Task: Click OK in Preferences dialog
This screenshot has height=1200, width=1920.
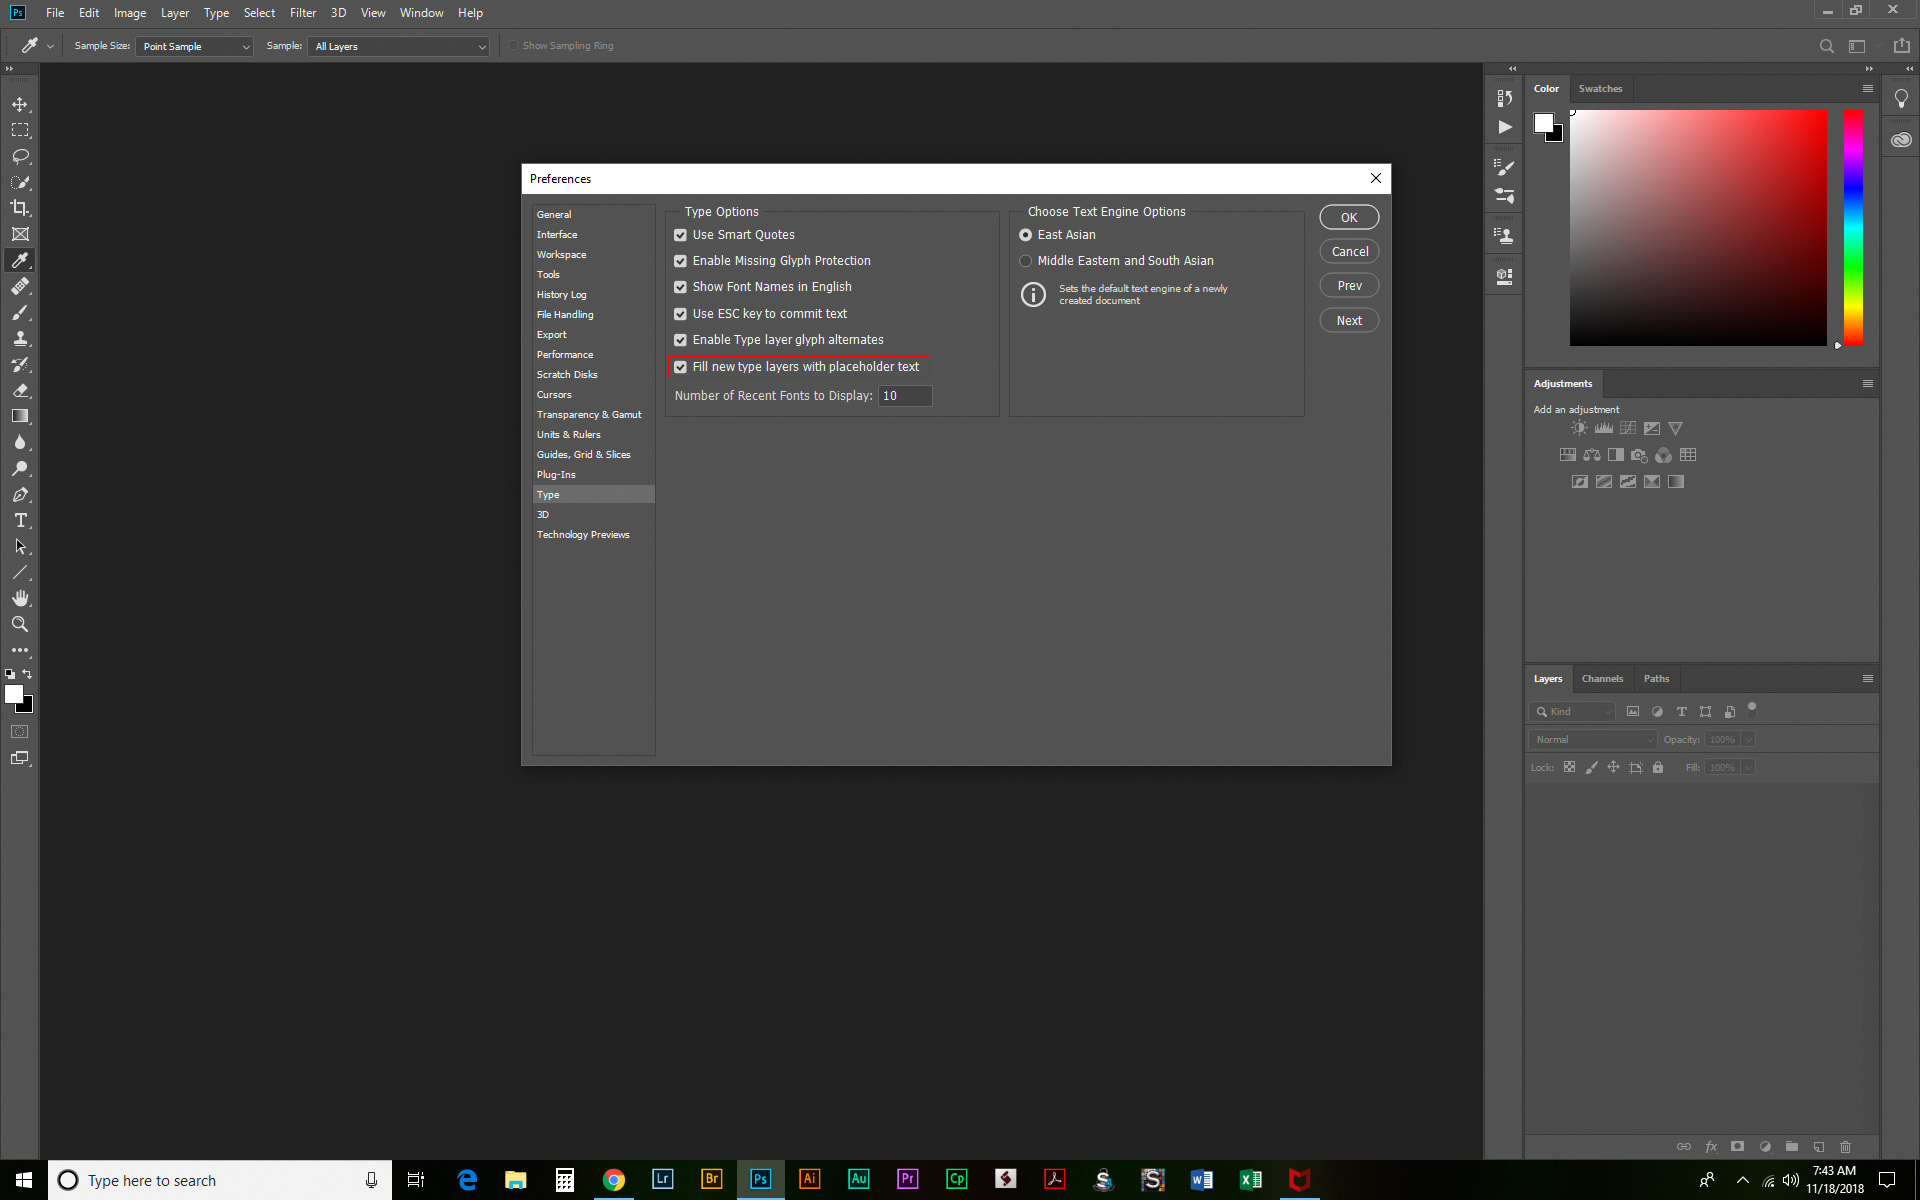Action: pyautogui.click(x=1349, y=217)
